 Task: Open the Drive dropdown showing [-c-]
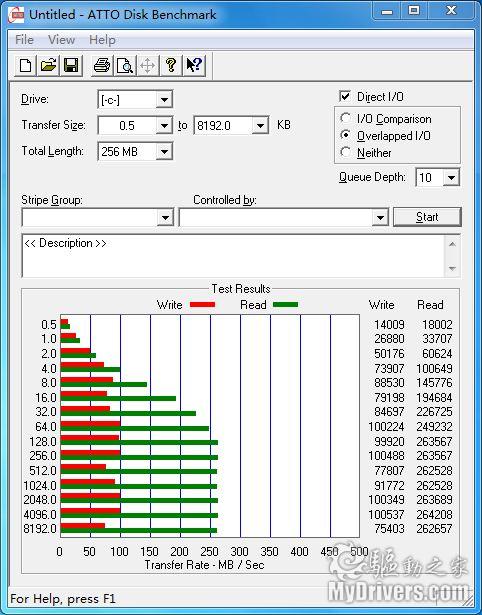pos(164,100)
